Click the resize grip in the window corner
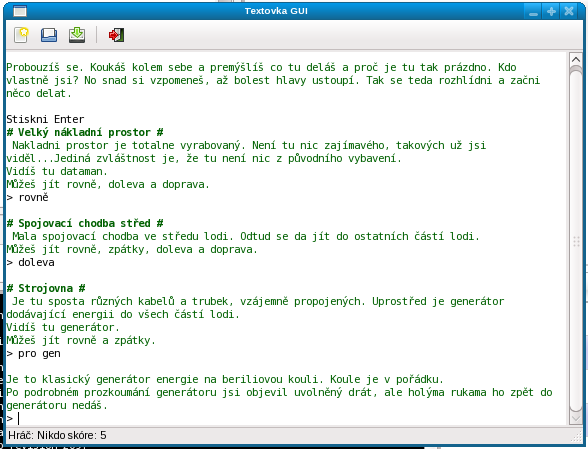Screen dimensions: 588x449 pos(576,435)
